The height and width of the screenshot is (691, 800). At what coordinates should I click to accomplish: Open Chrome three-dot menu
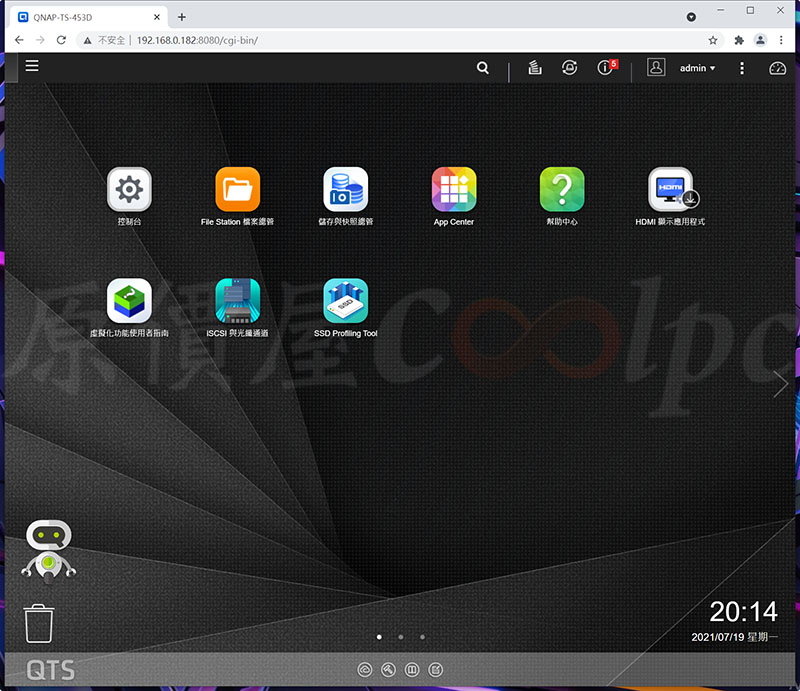[x=781, y=40]
